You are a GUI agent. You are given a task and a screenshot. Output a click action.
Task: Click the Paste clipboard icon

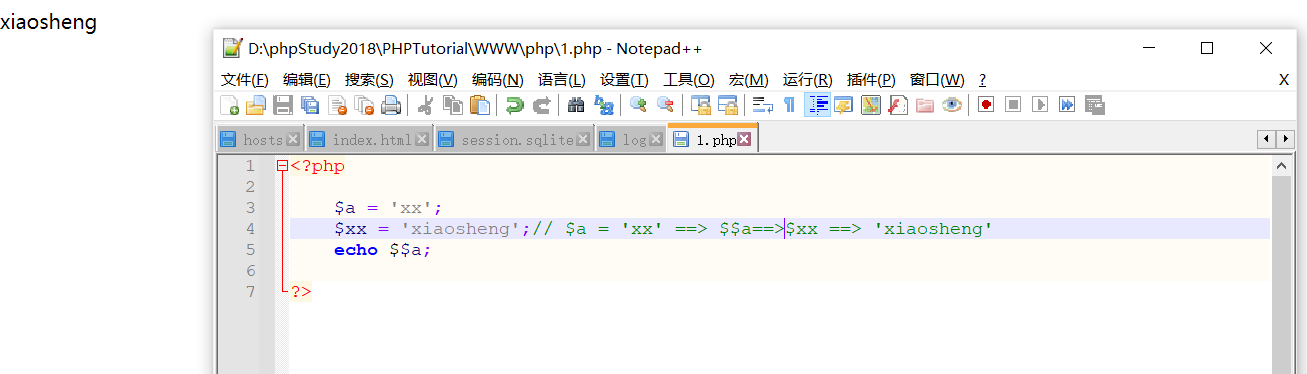click(x=480, y=104)
